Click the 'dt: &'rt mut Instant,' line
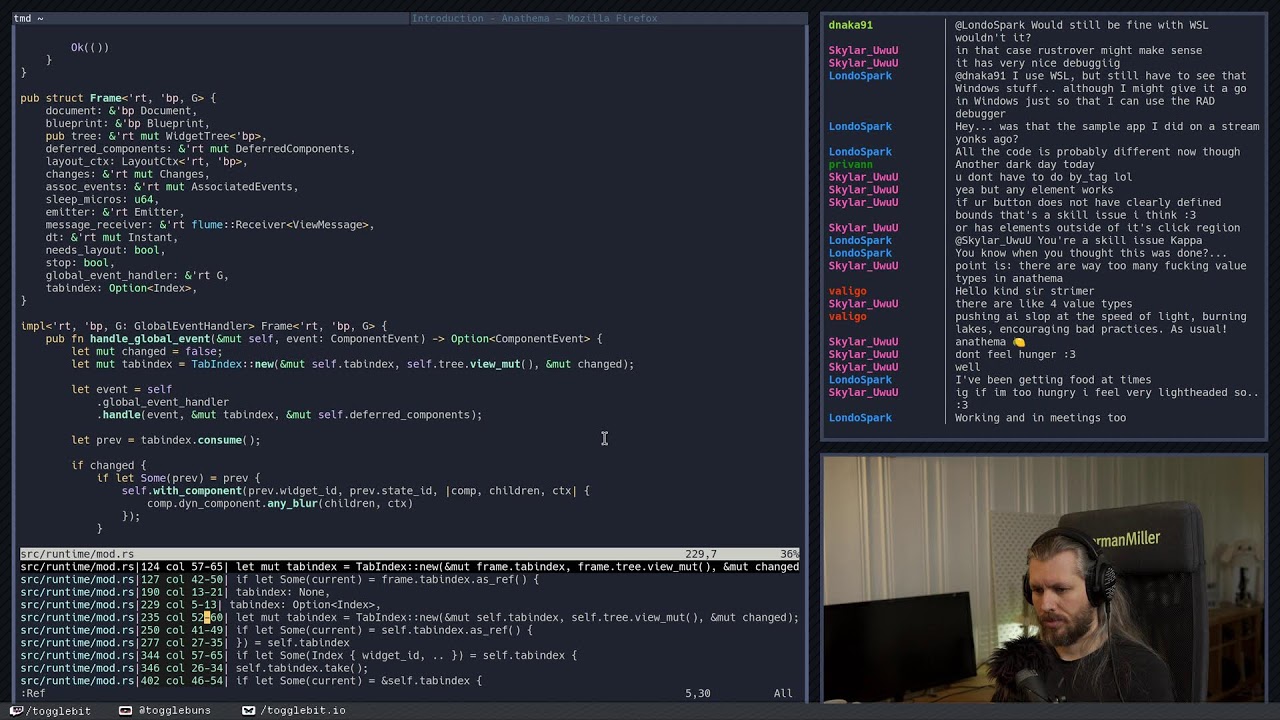1280x720 pixels. (x=112, y=237)
